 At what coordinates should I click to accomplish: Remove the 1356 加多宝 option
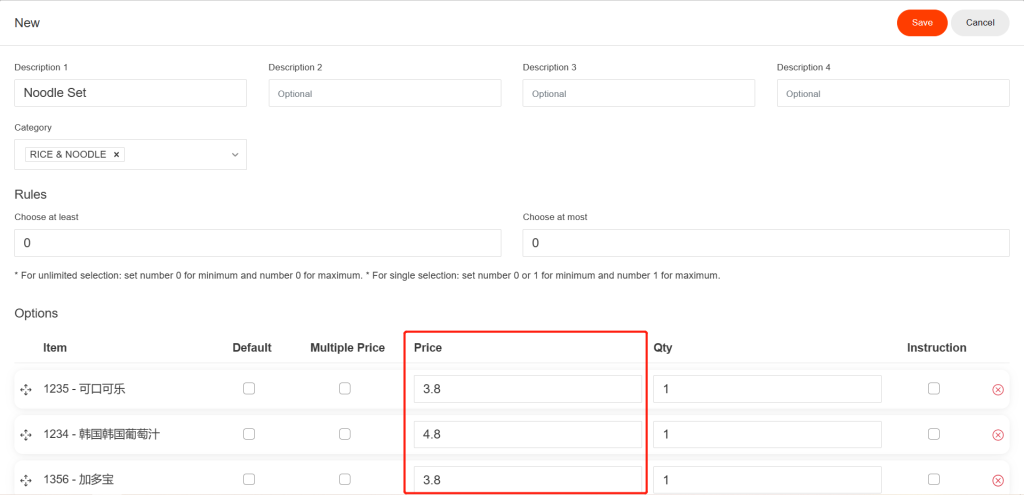pyautogui.click(x=997, y=481)
